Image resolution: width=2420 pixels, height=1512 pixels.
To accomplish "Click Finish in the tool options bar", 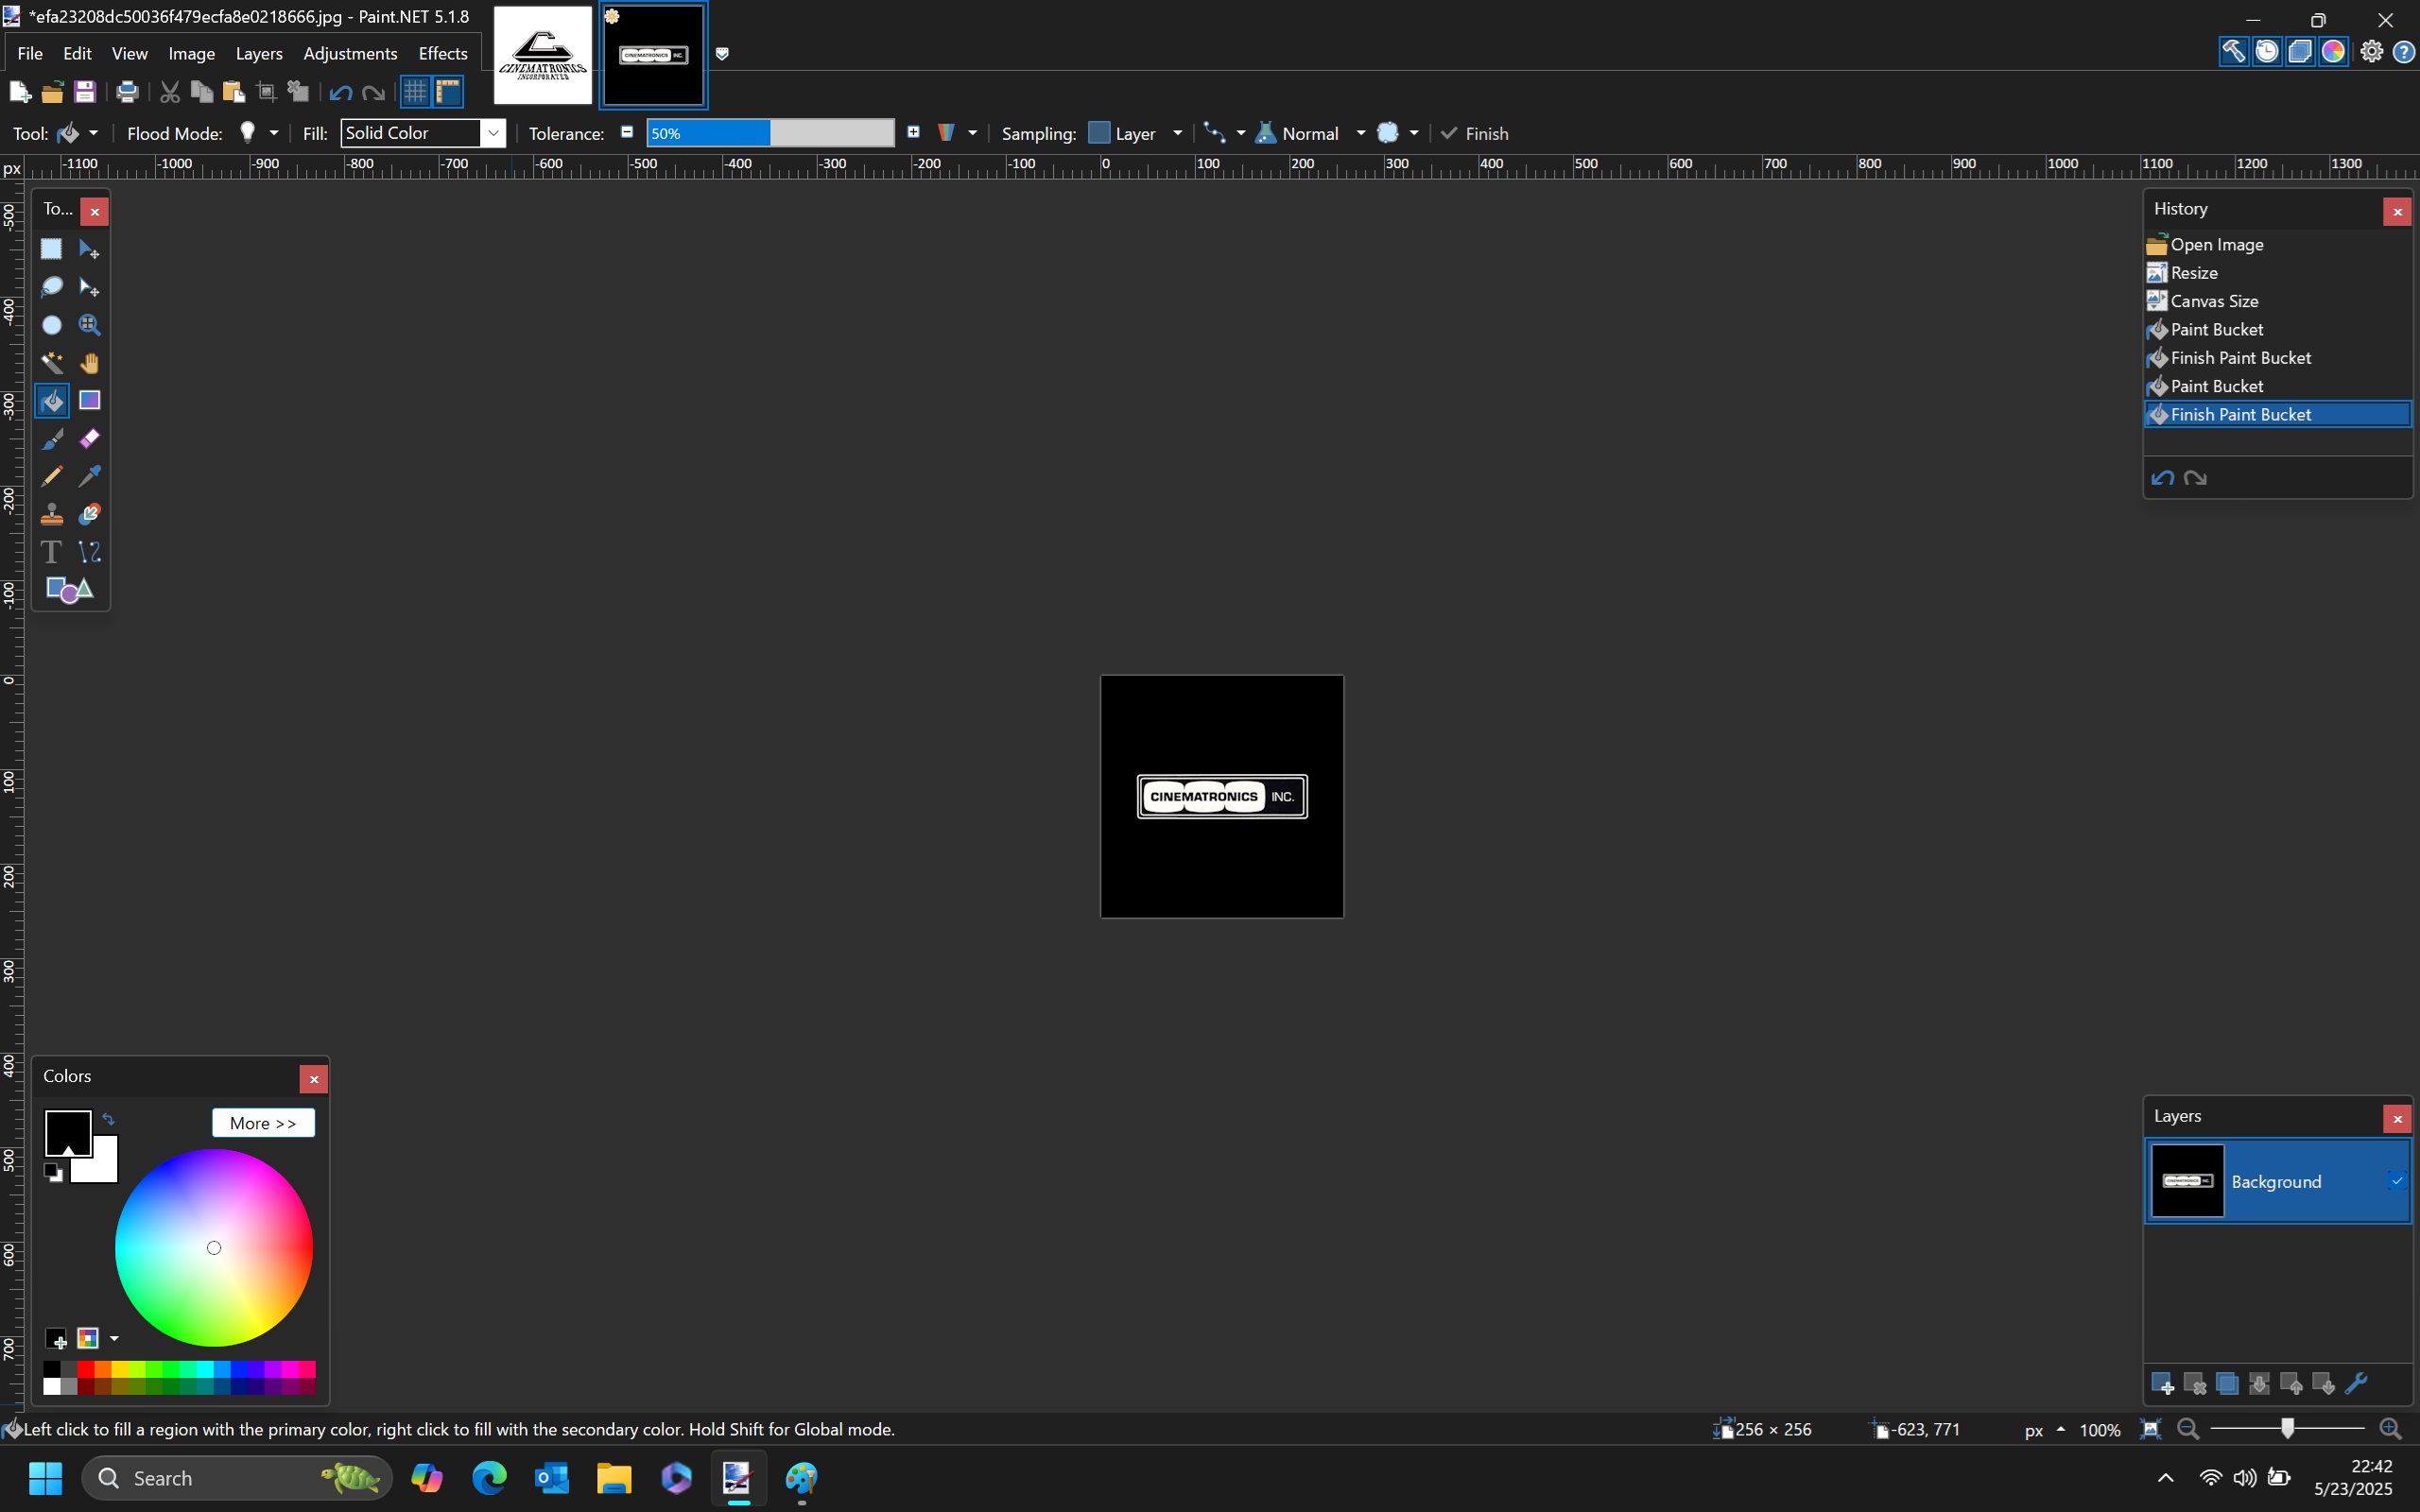I will [1475, 133].
